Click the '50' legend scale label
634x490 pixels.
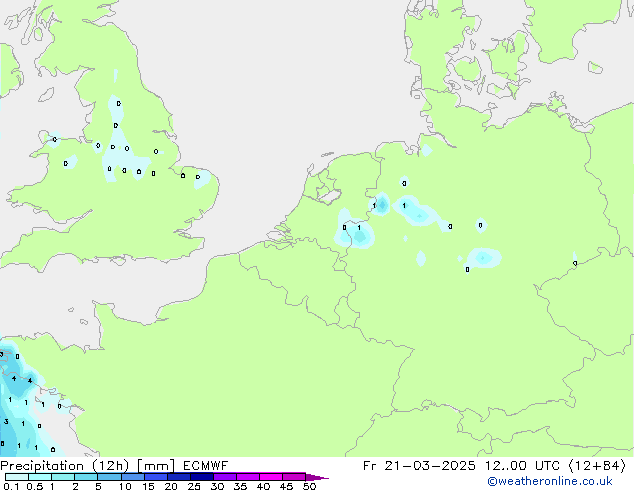point(309,486)
